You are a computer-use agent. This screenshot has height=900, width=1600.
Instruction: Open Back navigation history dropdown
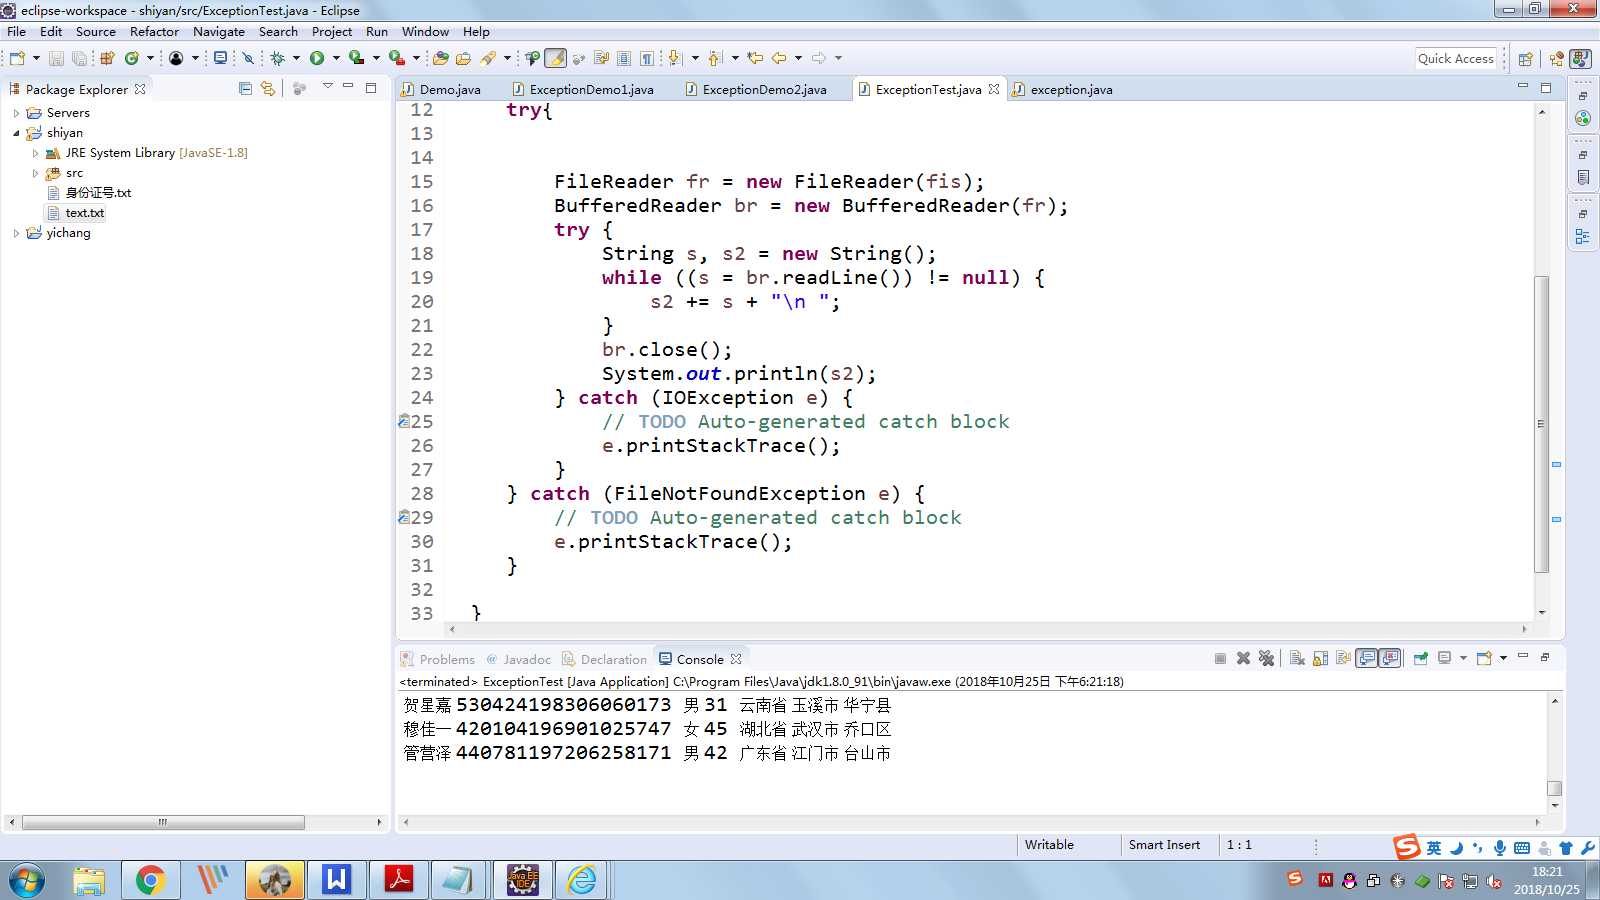point(798,58)
